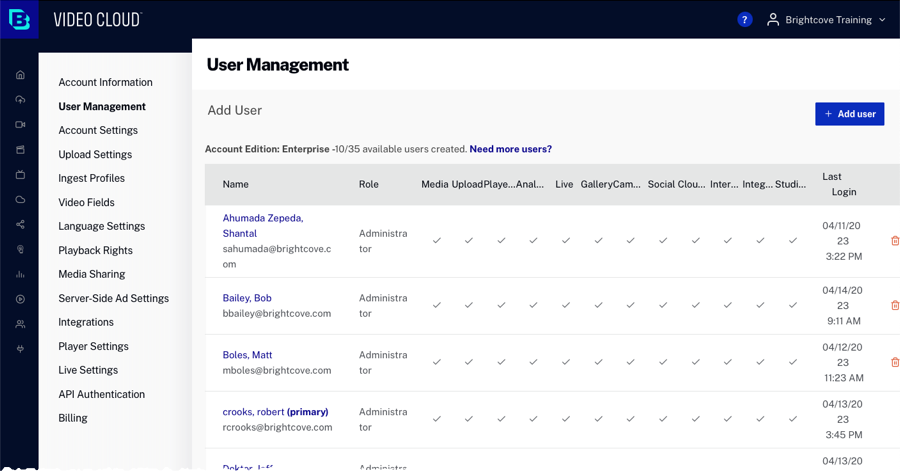This screenshot has height=471, width=900.
Task: Click the Social share icon in sidebar
Action: (20, 225)
